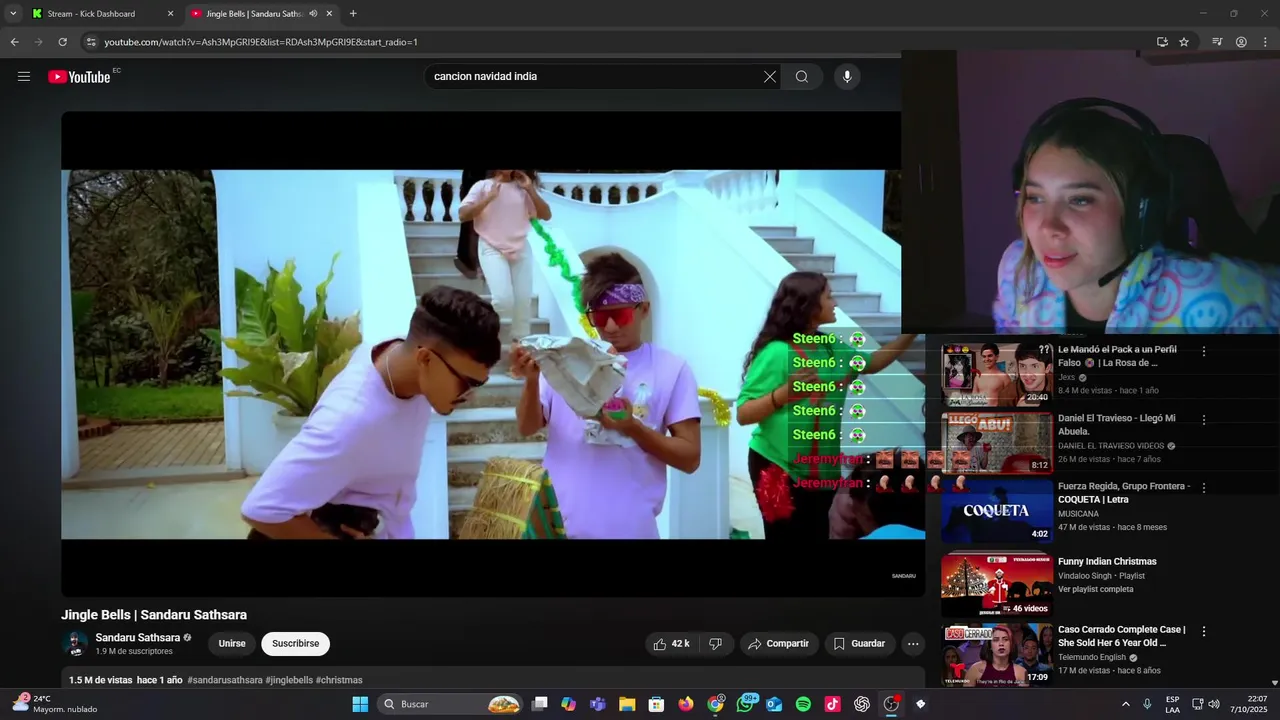
Task: Toggle microphone icon in system tray
Action: [1147, 704]
